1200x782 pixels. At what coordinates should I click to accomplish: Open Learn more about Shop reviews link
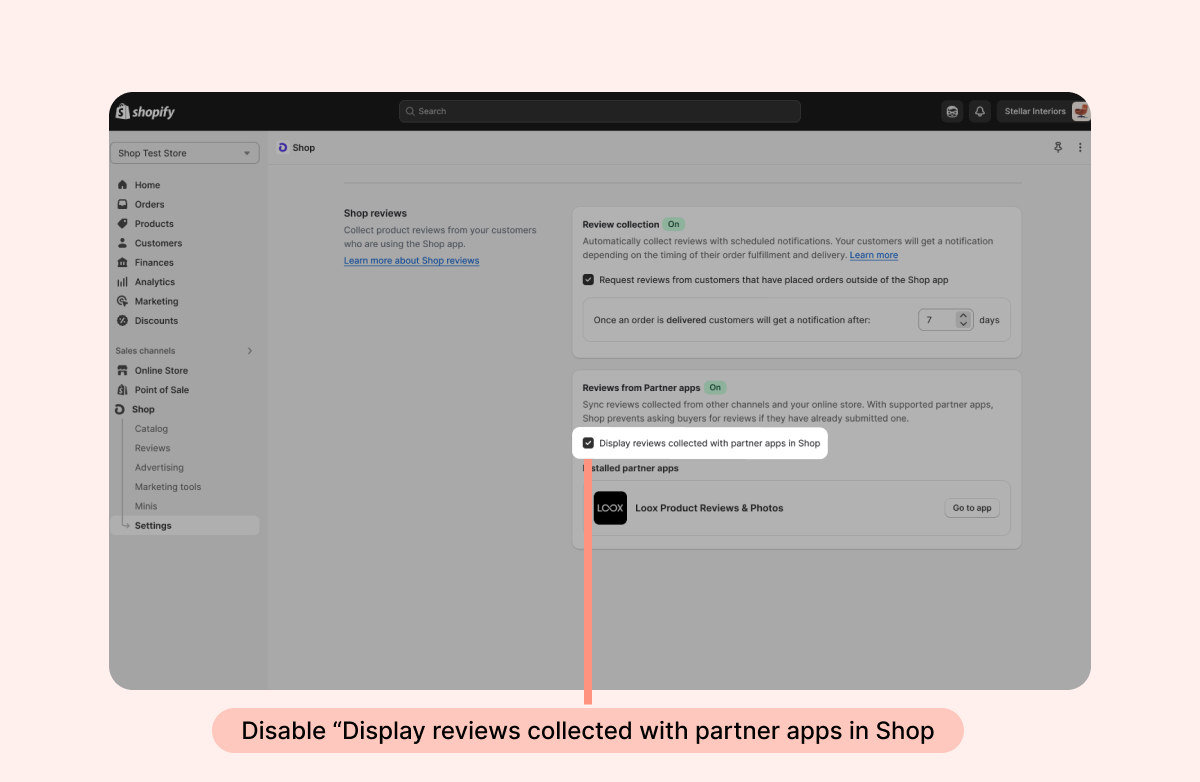[411, 261]
